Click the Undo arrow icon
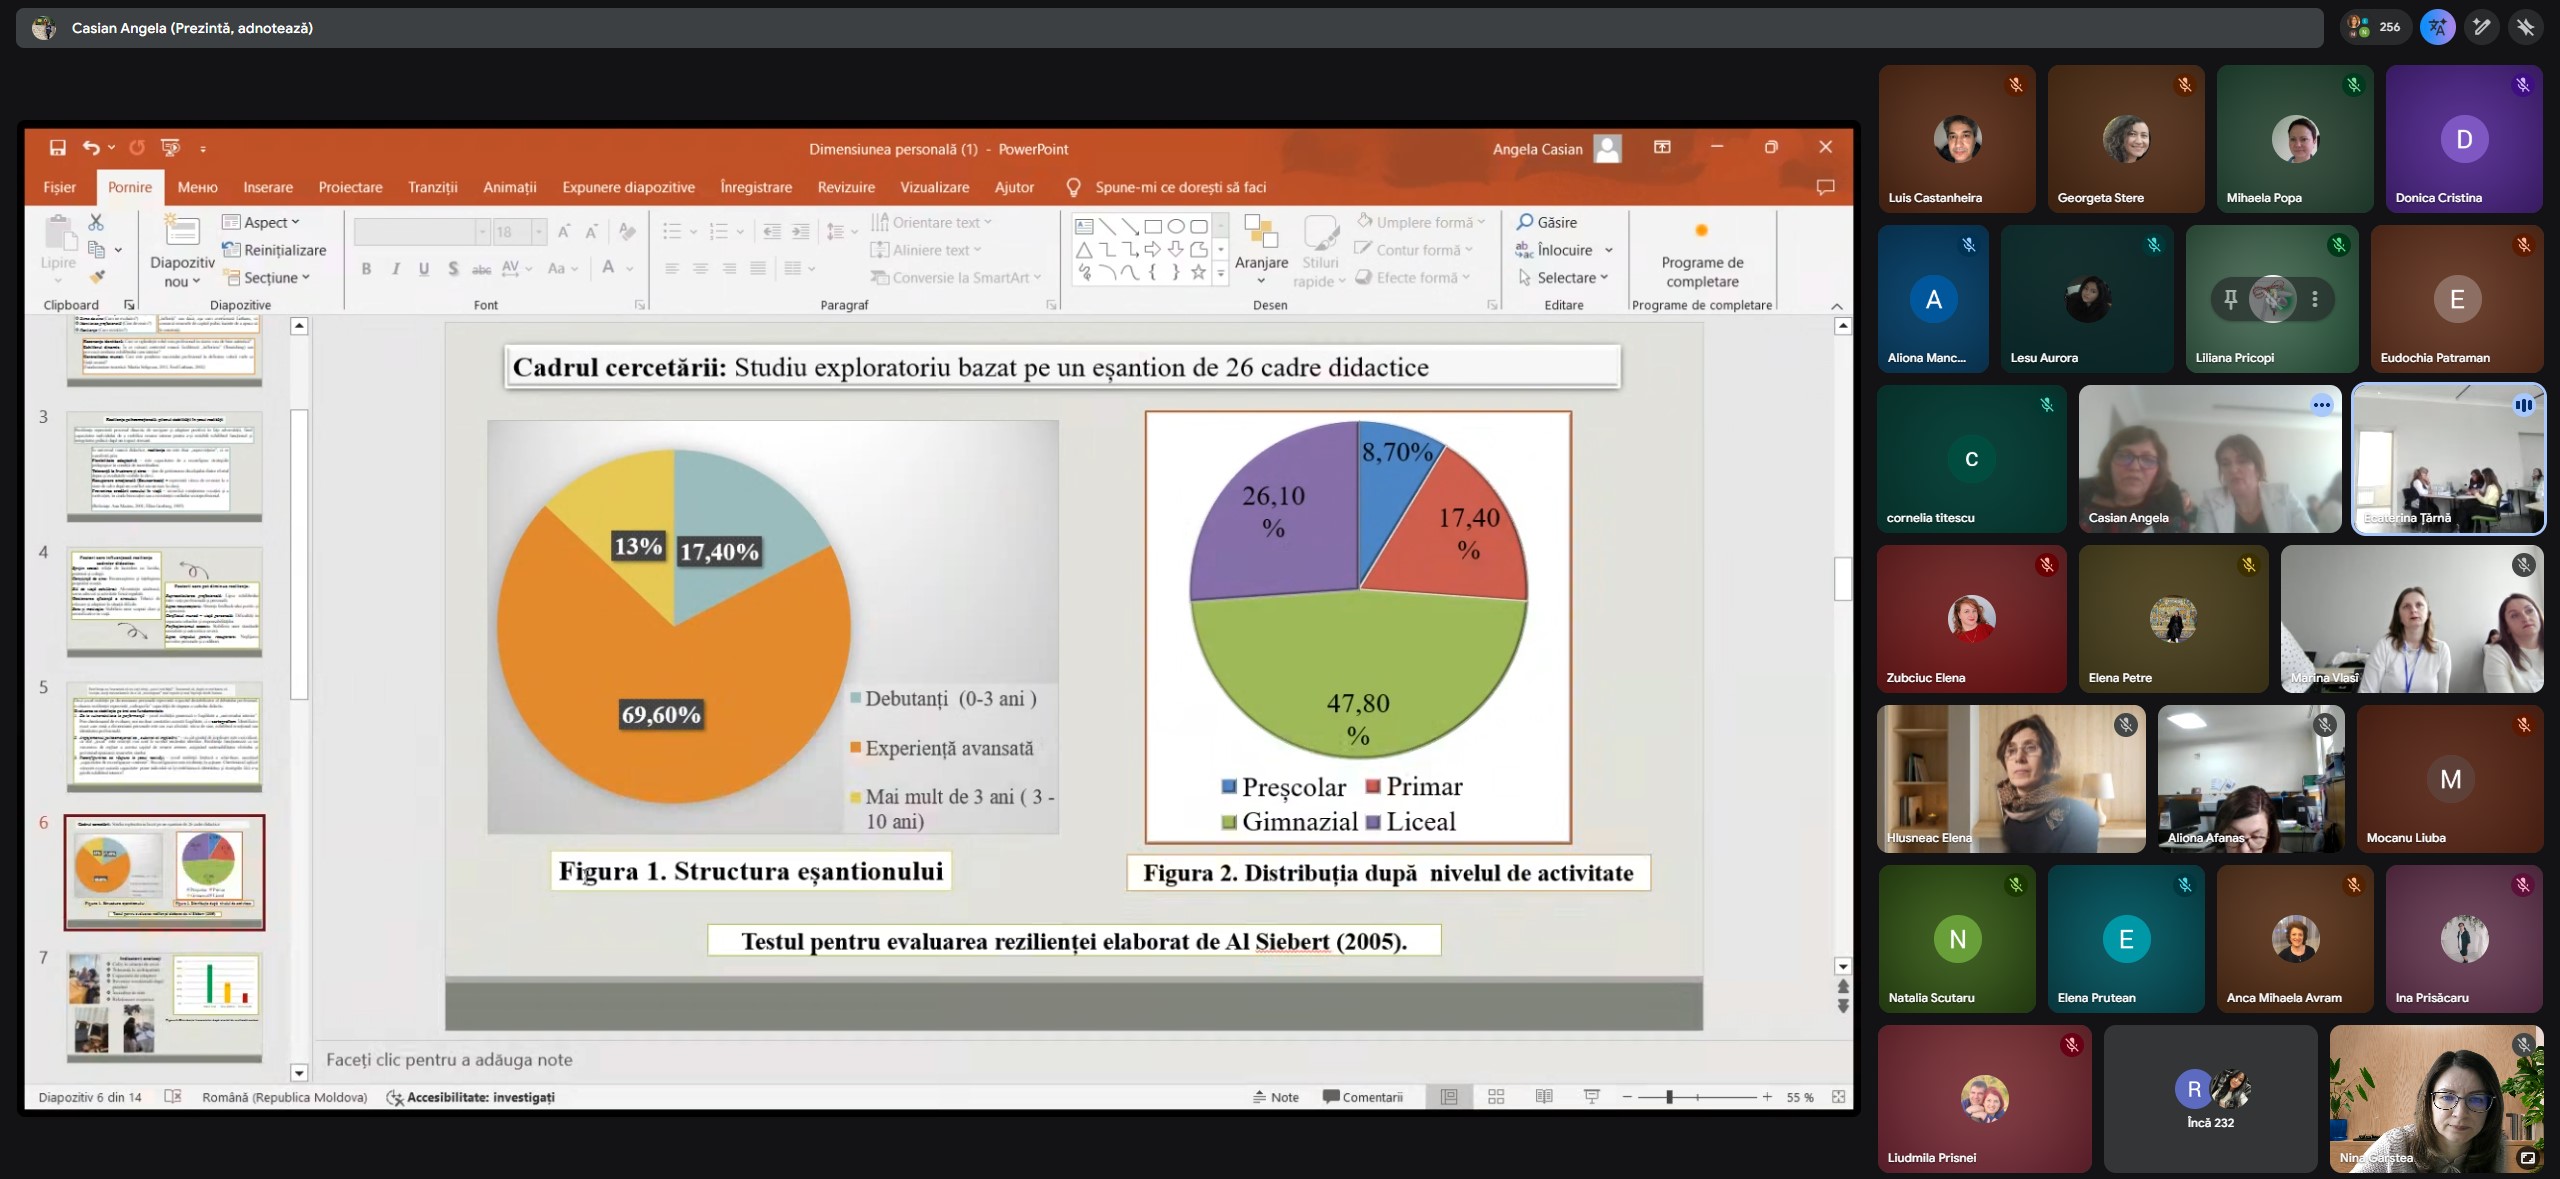2560x1179 pixels. [91, 148]
